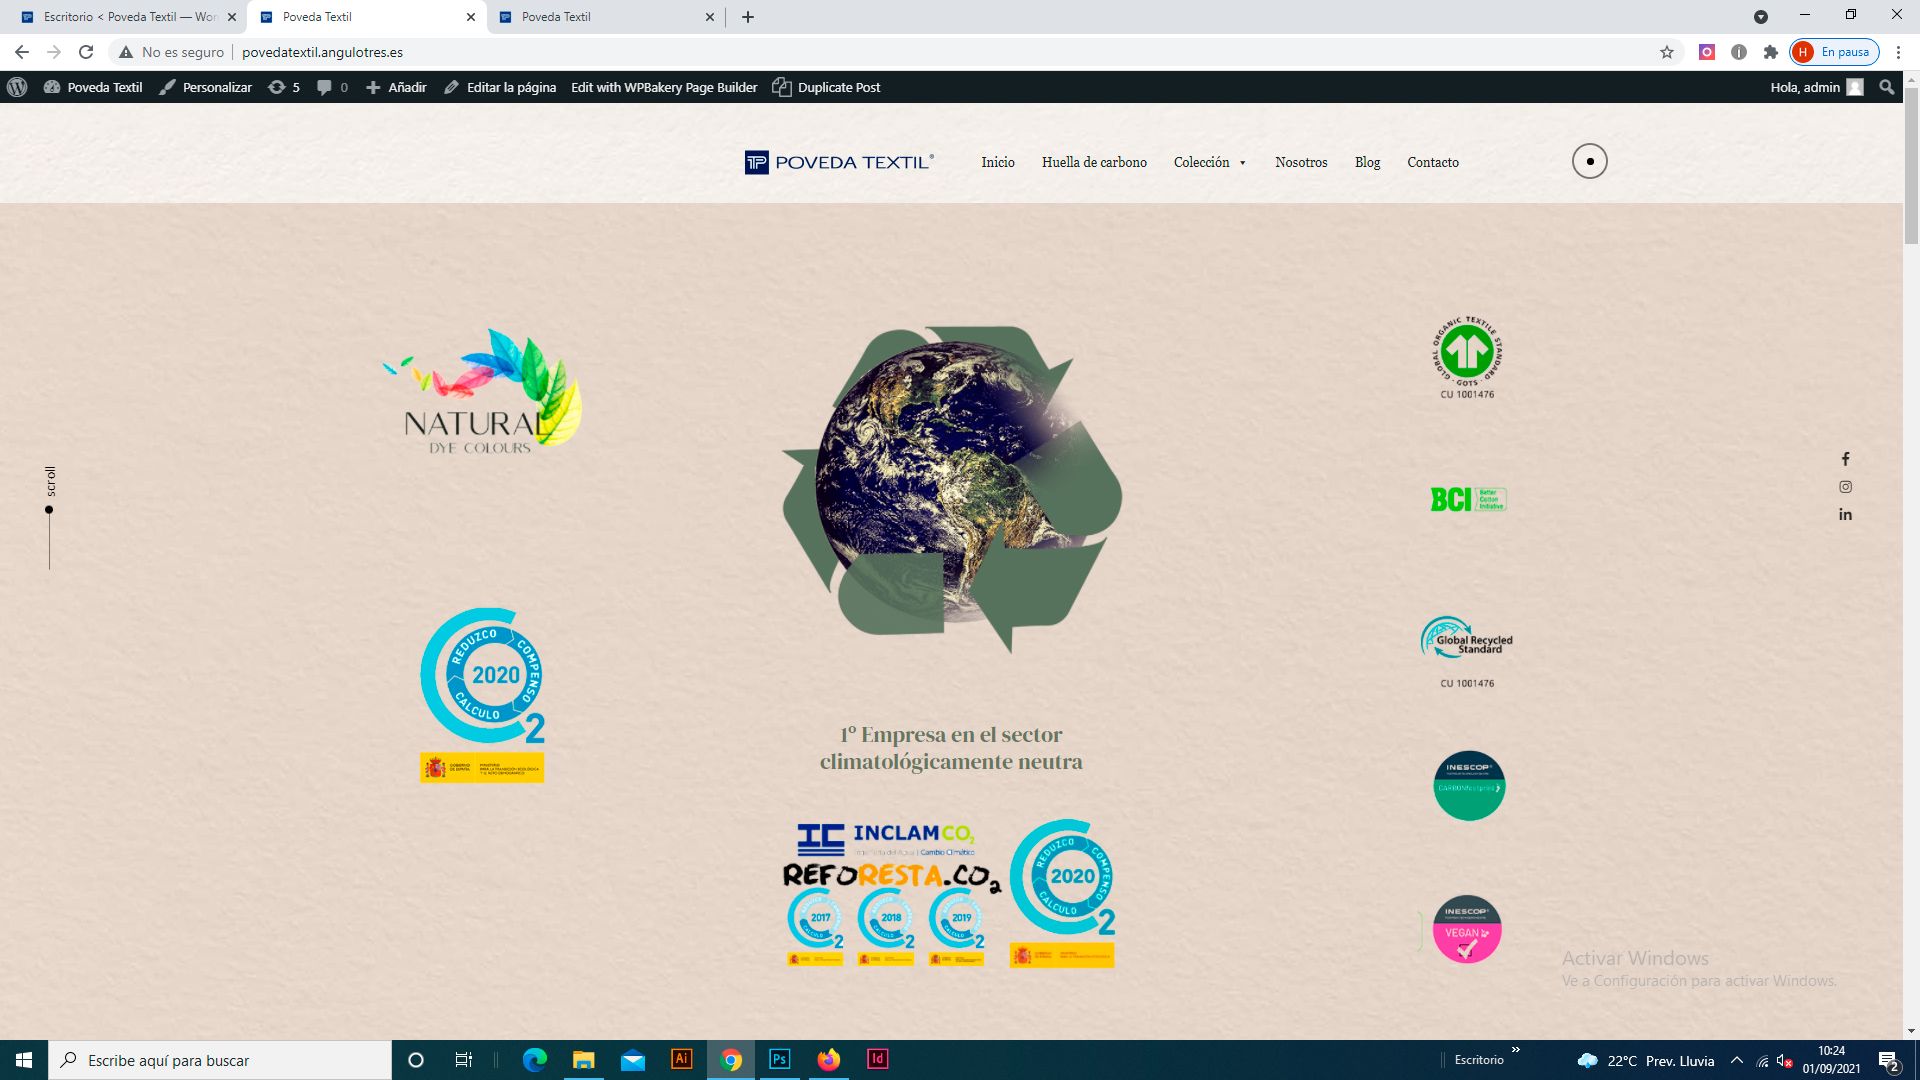Click the left-side 2020 Reduzco Compenso seal
Screen dimensions: 1920x1080
pos(482,694)
